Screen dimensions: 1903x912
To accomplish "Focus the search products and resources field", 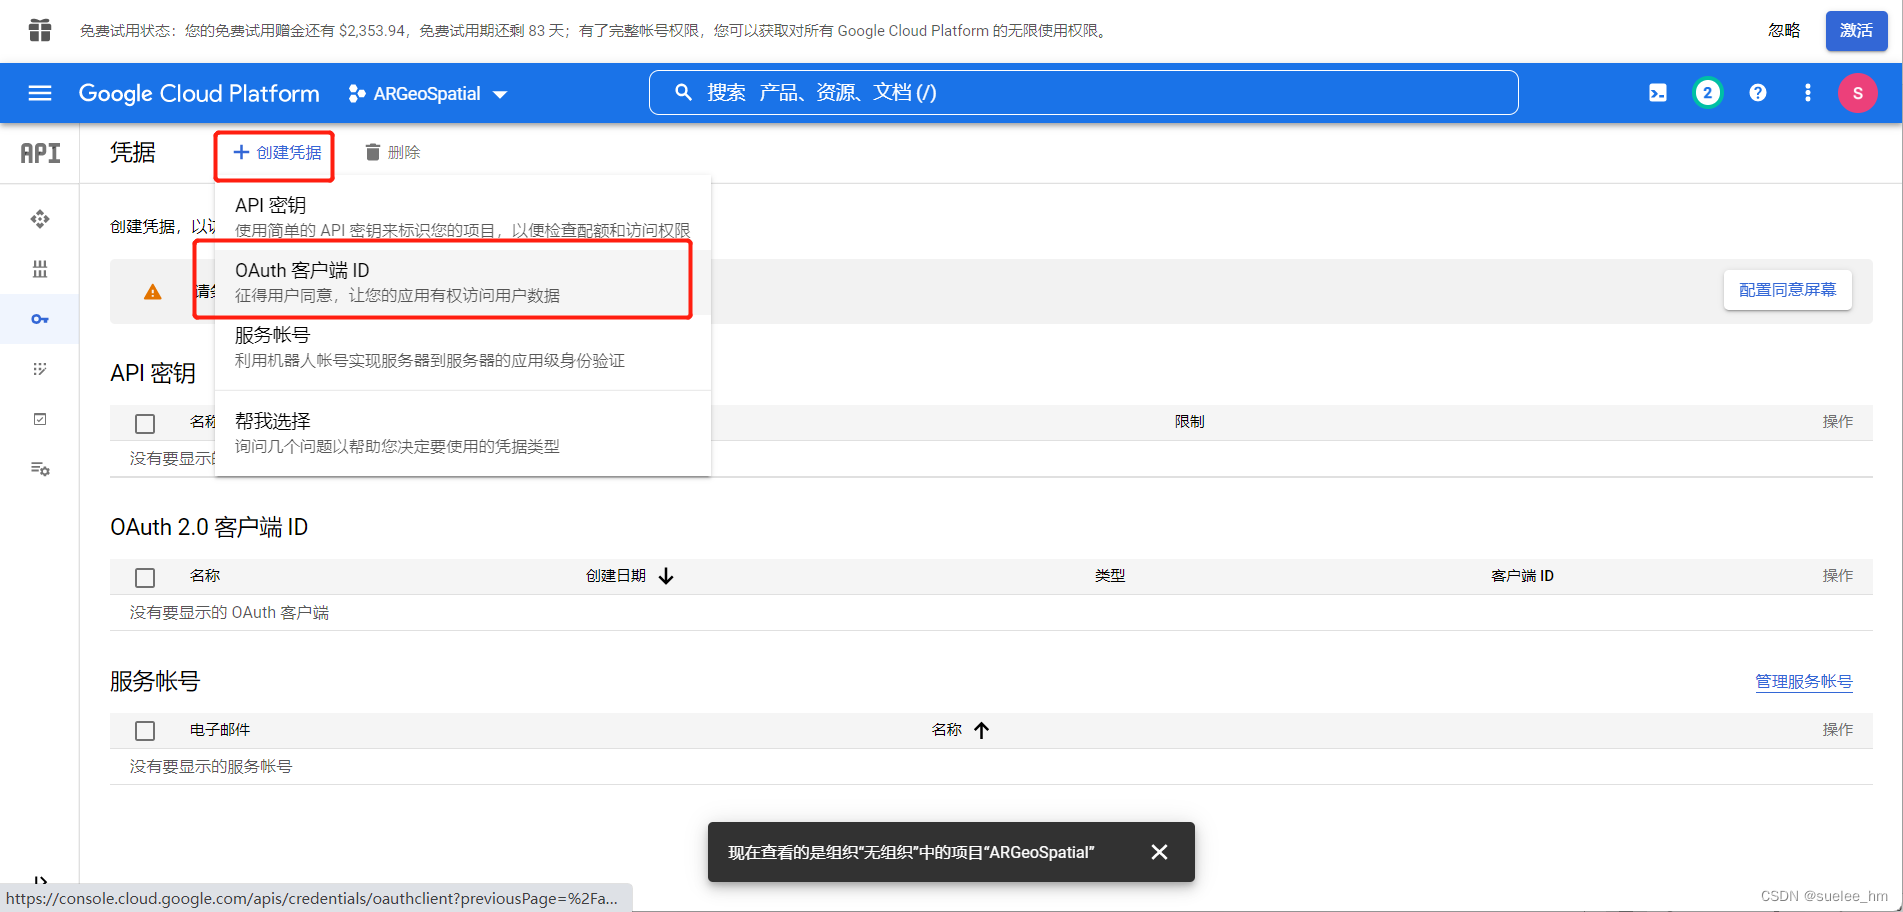I will click(1084, 92).
